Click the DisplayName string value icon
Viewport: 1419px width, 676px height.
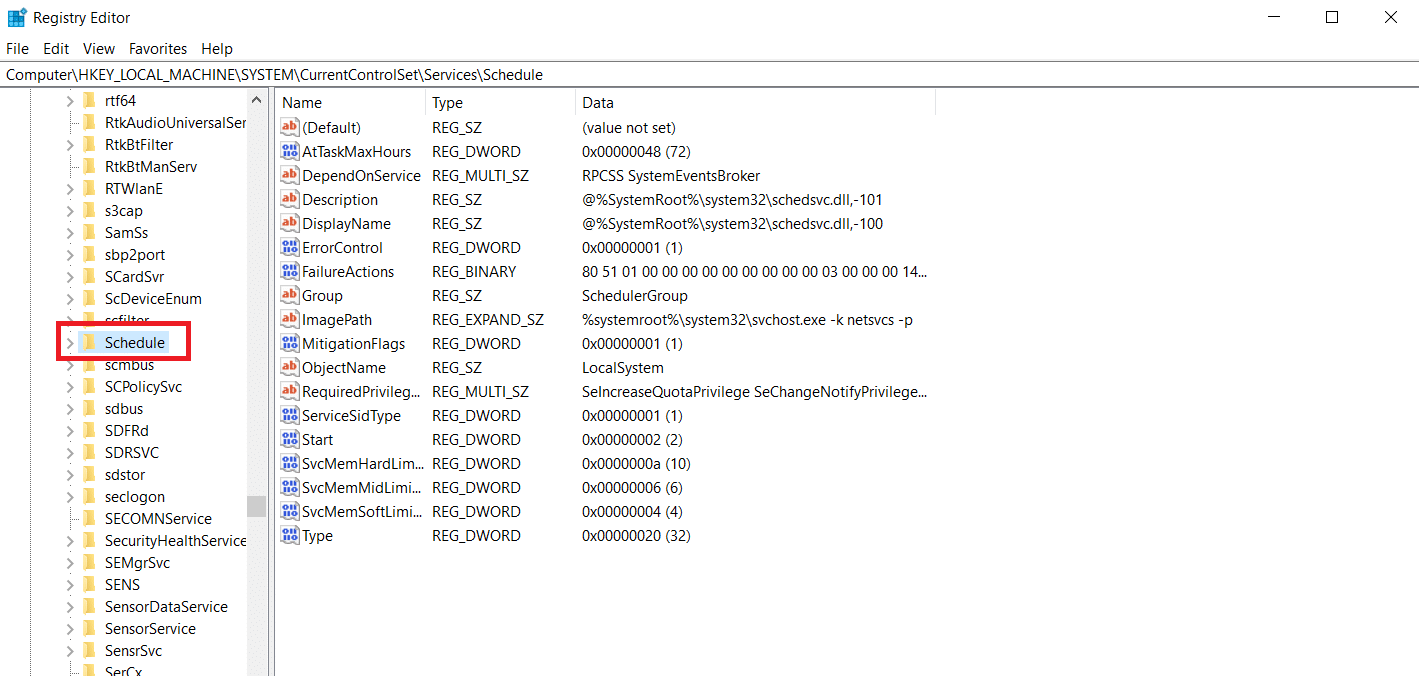coord(290,224)
